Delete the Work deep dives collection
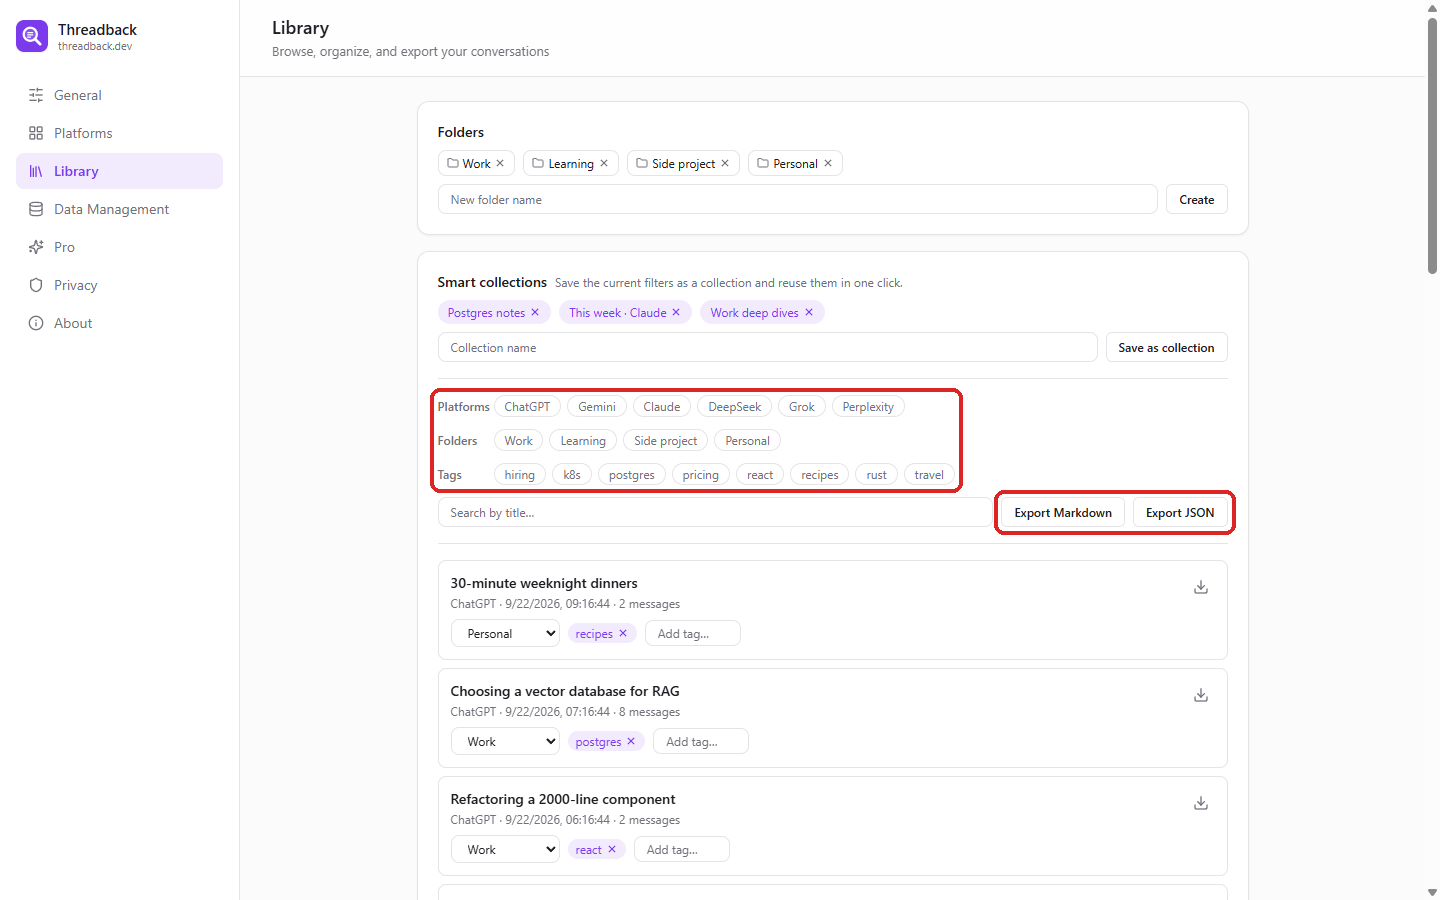This screenshot has height=900, width=1440. click(809, 312)
